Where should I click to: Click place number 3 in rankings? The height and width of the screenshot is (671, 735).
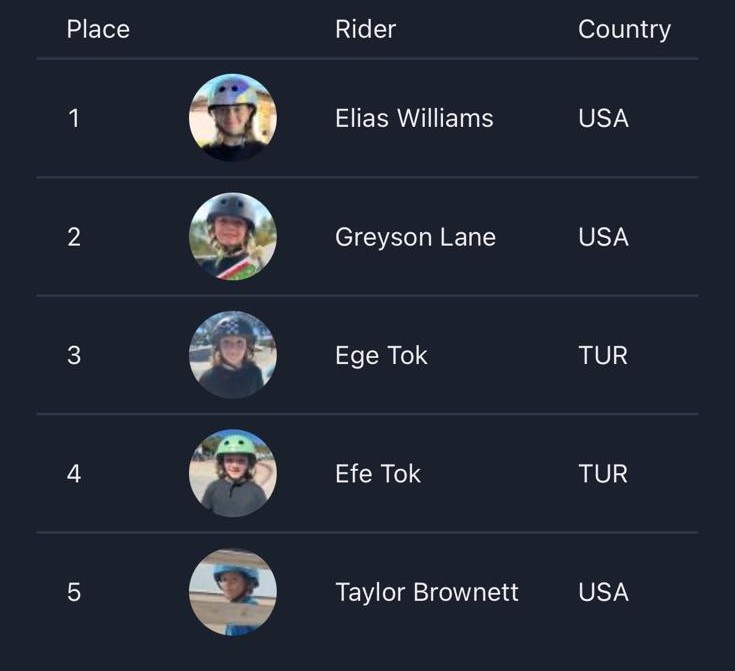pos(73,355)
